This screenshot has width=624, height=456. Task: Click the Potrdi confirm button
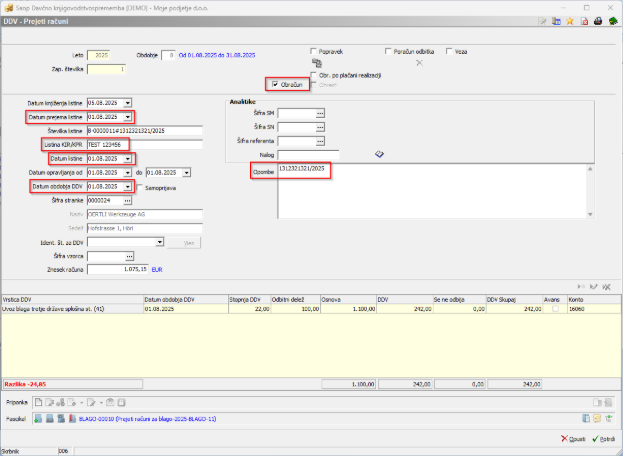coord(604,438)
